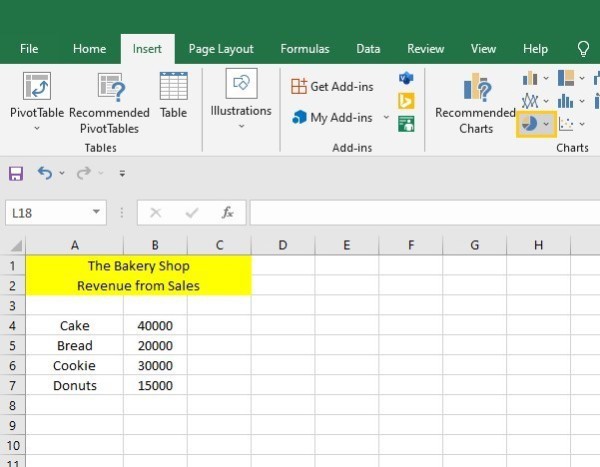Click the Redo arrow
The width and height of the screenshot is (600, 467).
point(84,173)
